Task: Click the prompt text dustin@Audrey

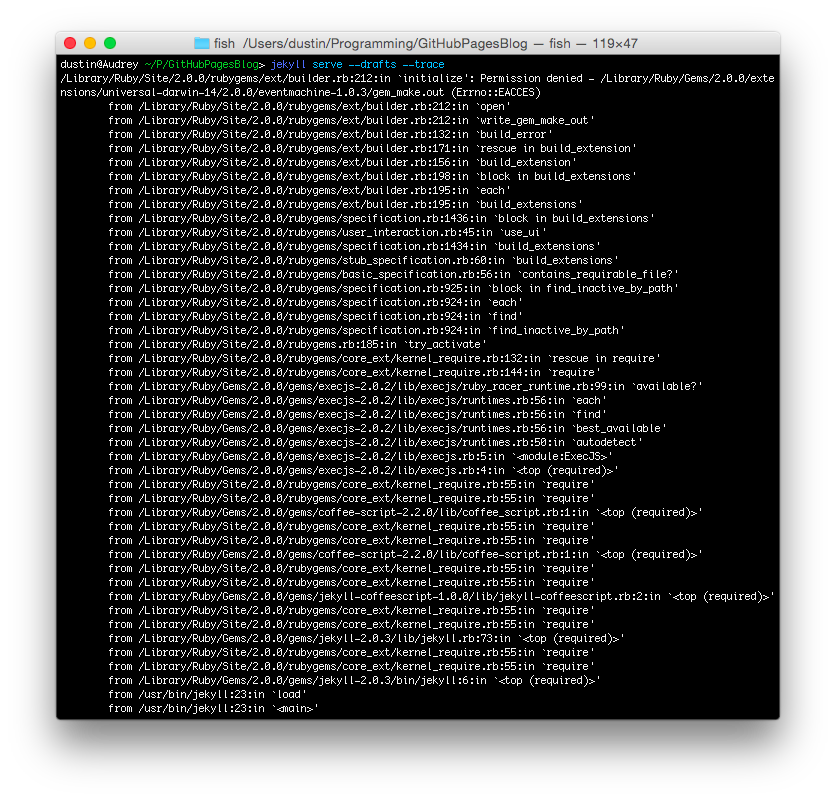Action: pyautogui.click(x=99, y=65)
